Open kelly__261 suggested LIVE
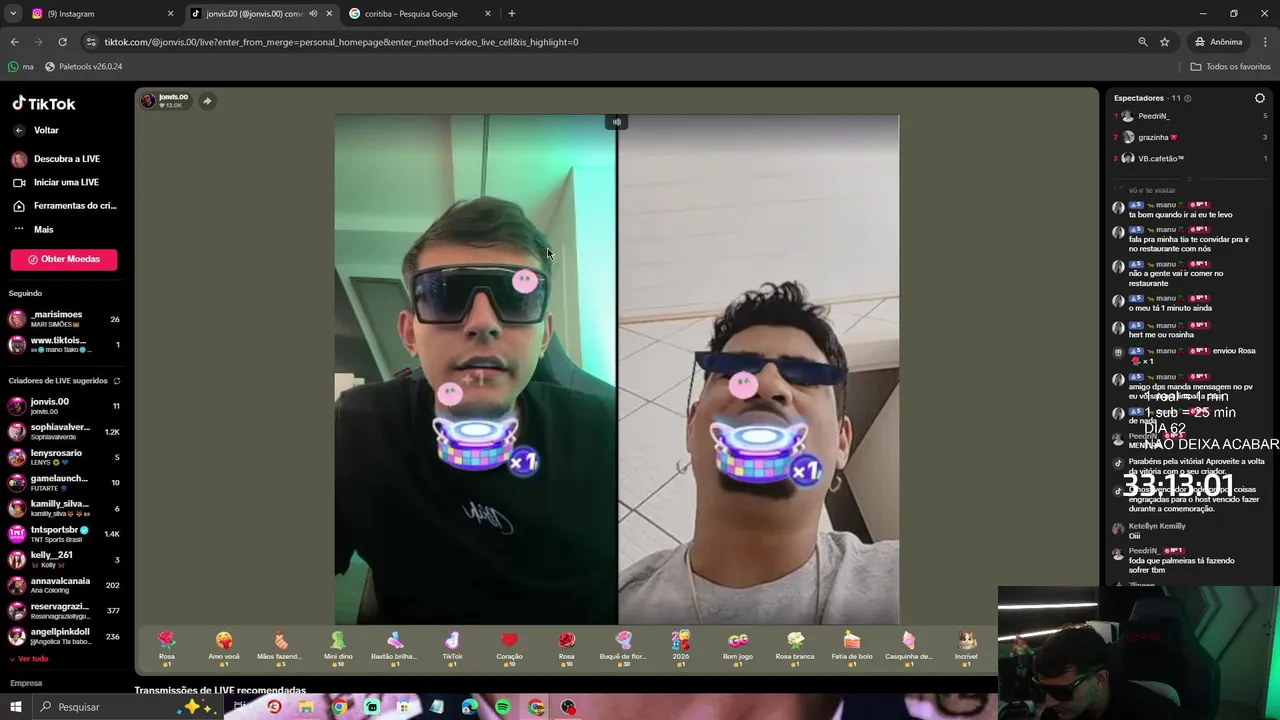Viewport: 1280px width, 720px height. coord(64,560)
